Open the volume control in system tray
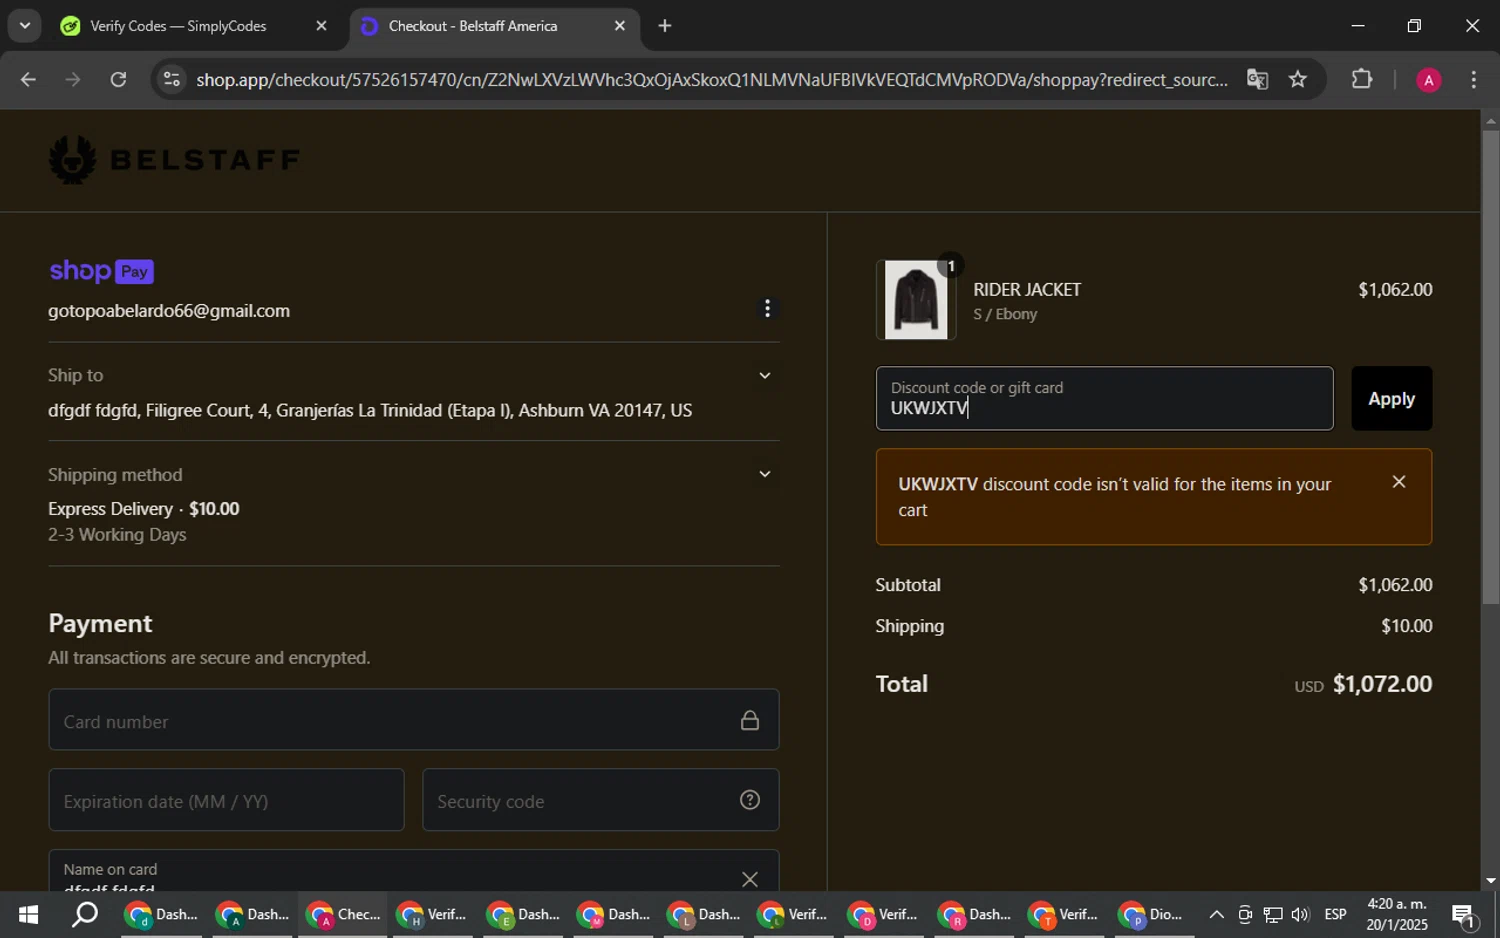 (1300, 914)
